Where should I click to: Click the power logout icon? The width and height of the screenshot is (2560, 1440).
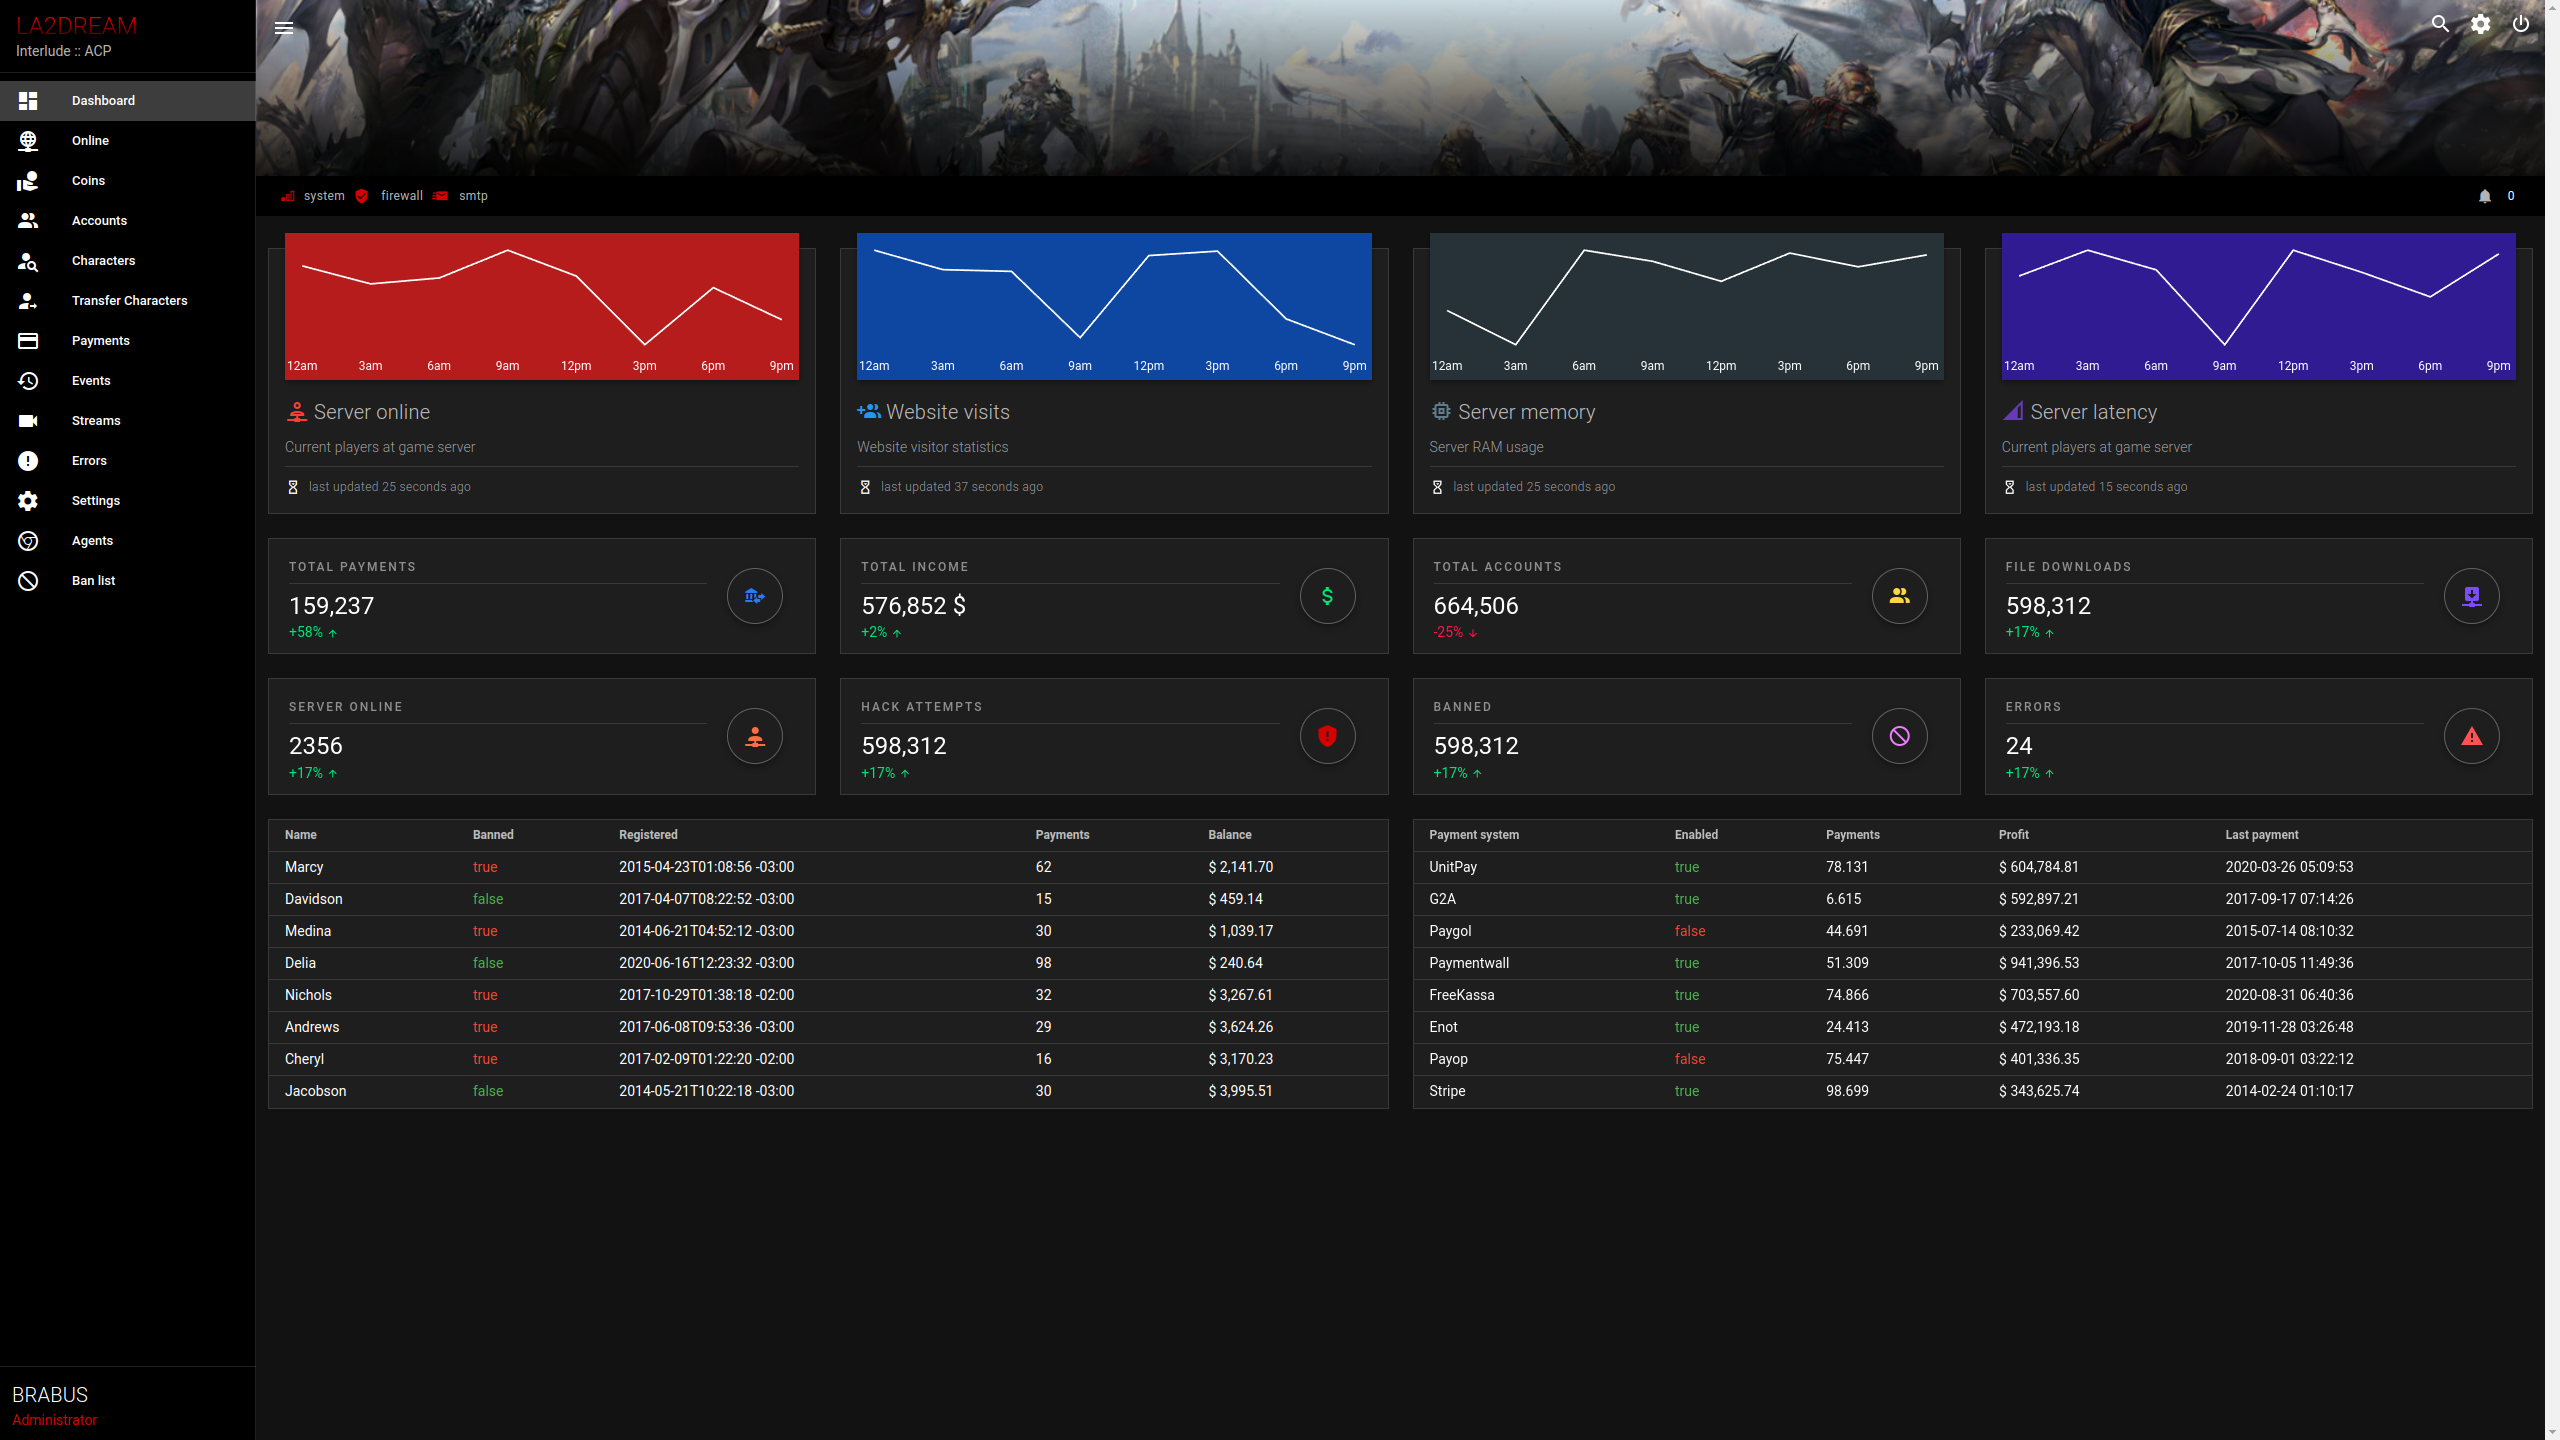[2521, 24]
